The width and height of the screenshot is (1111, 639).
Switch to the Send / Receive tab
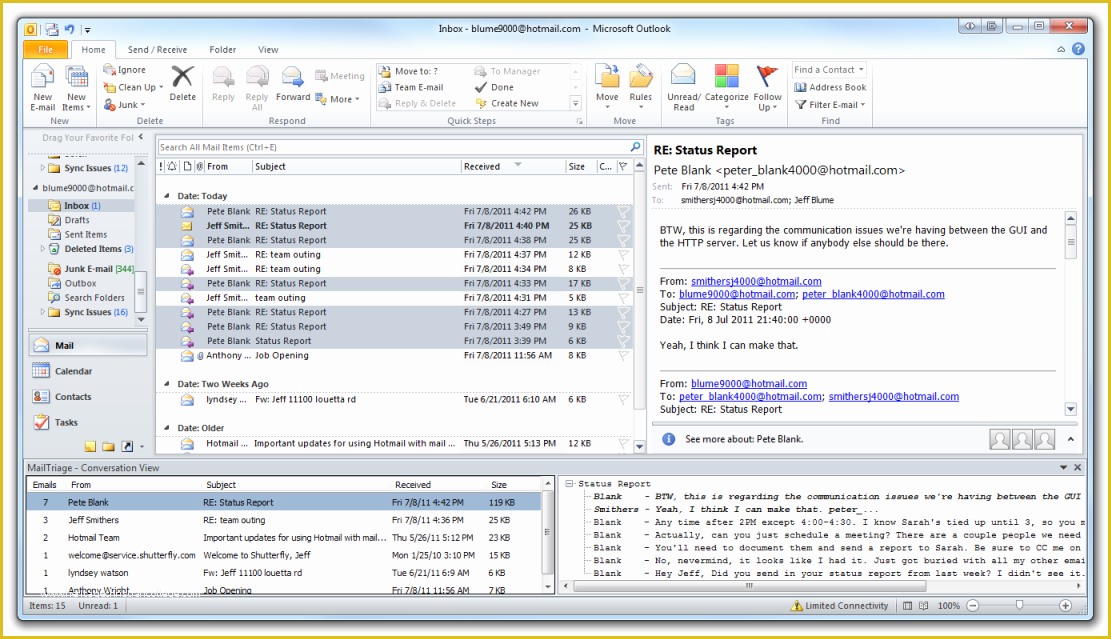[157, 50]
